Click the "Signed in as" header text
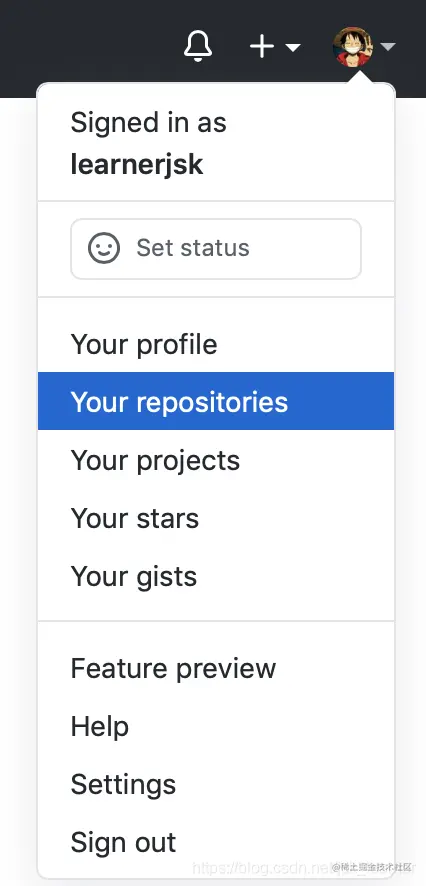 pos(149,123)
